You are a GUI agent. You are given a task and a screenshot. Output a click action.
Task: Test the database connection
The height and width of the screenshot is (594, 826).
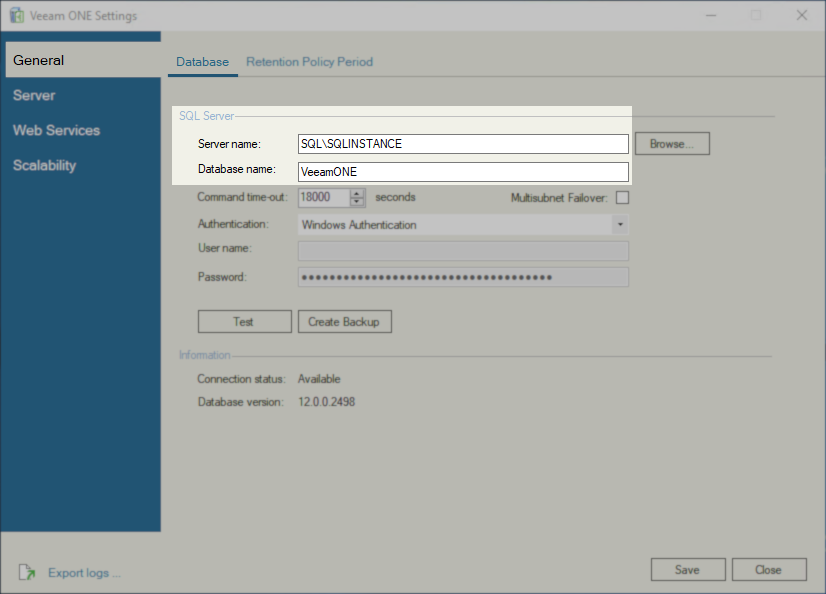coord(244,322)
